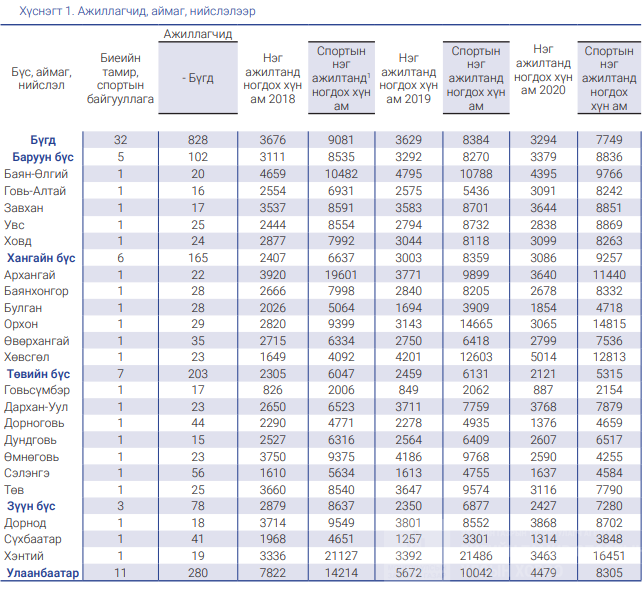This screenshot has height=605, width=644.
Task: Select the 'Булган' row label
Action: coord(23,308)
